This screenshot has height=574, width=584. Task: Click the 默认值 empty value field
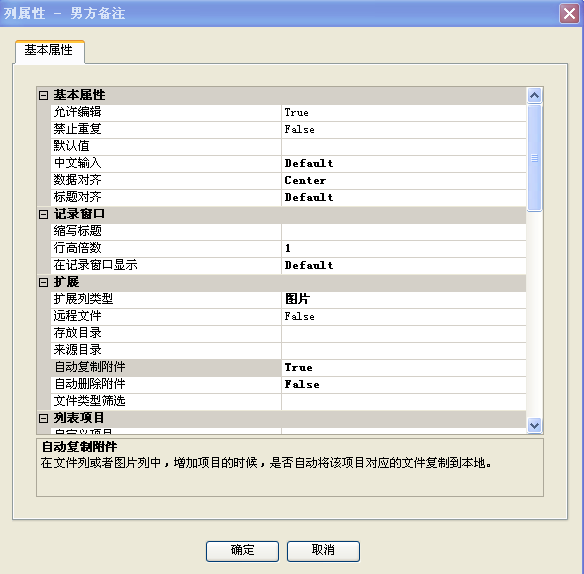point(404,146)
